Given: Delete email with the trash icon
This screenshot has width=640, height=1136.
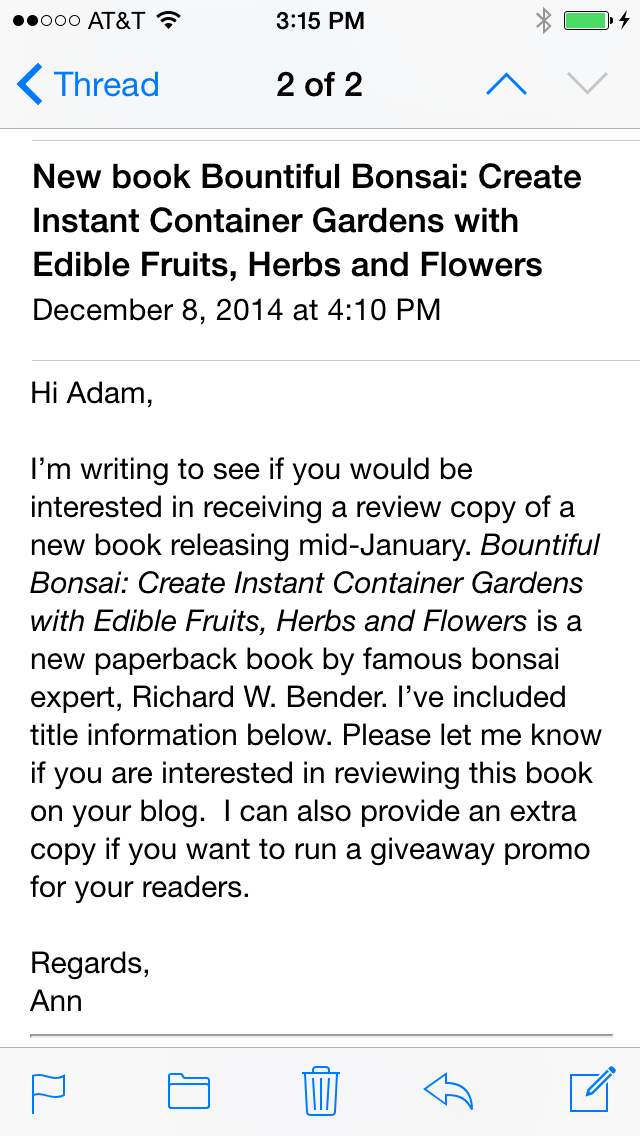Looking at the screenshot, I should coord(320,1090).
